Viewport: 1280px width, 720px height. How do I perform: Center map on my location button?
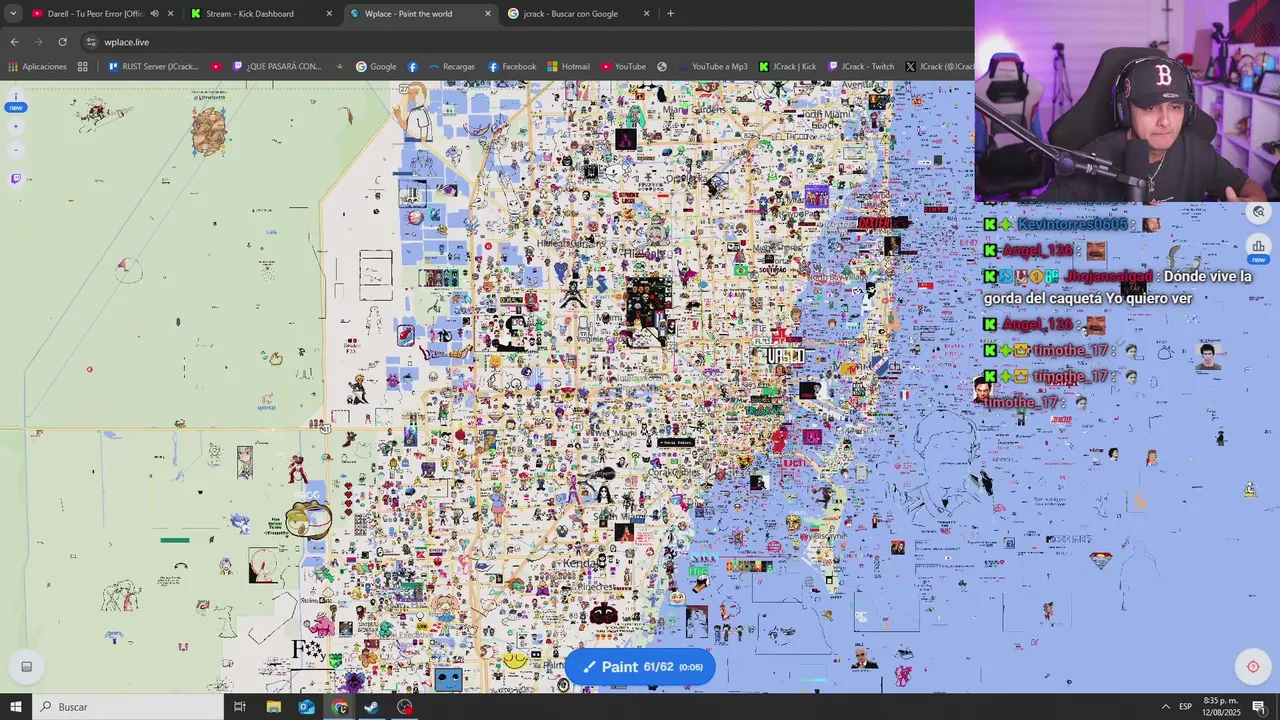1253,667
